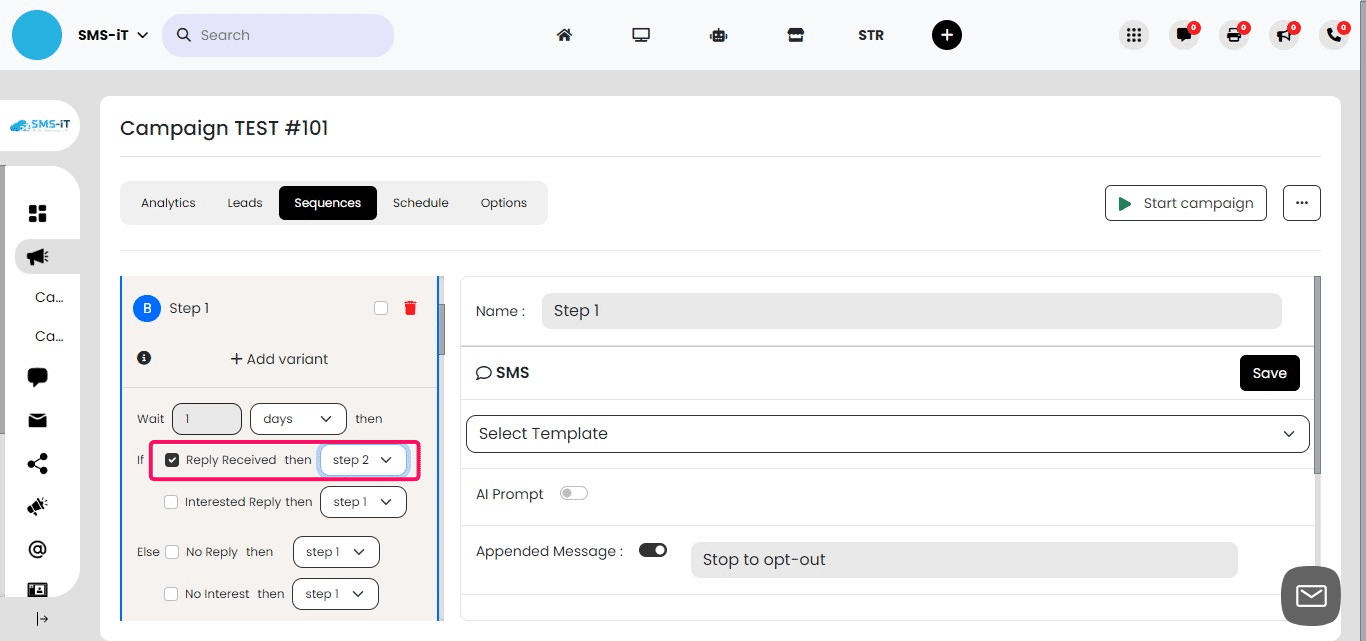Click the Start campaign button
The width and height of the screenshot is (1366, 641).
pos(1186,203)
